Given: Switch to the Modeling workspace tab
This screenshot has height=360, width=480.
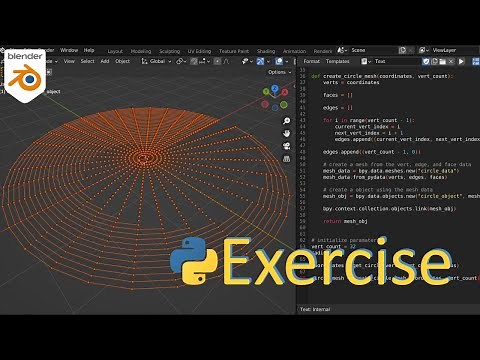Looking at the screenshot, I should click(141, 51).
